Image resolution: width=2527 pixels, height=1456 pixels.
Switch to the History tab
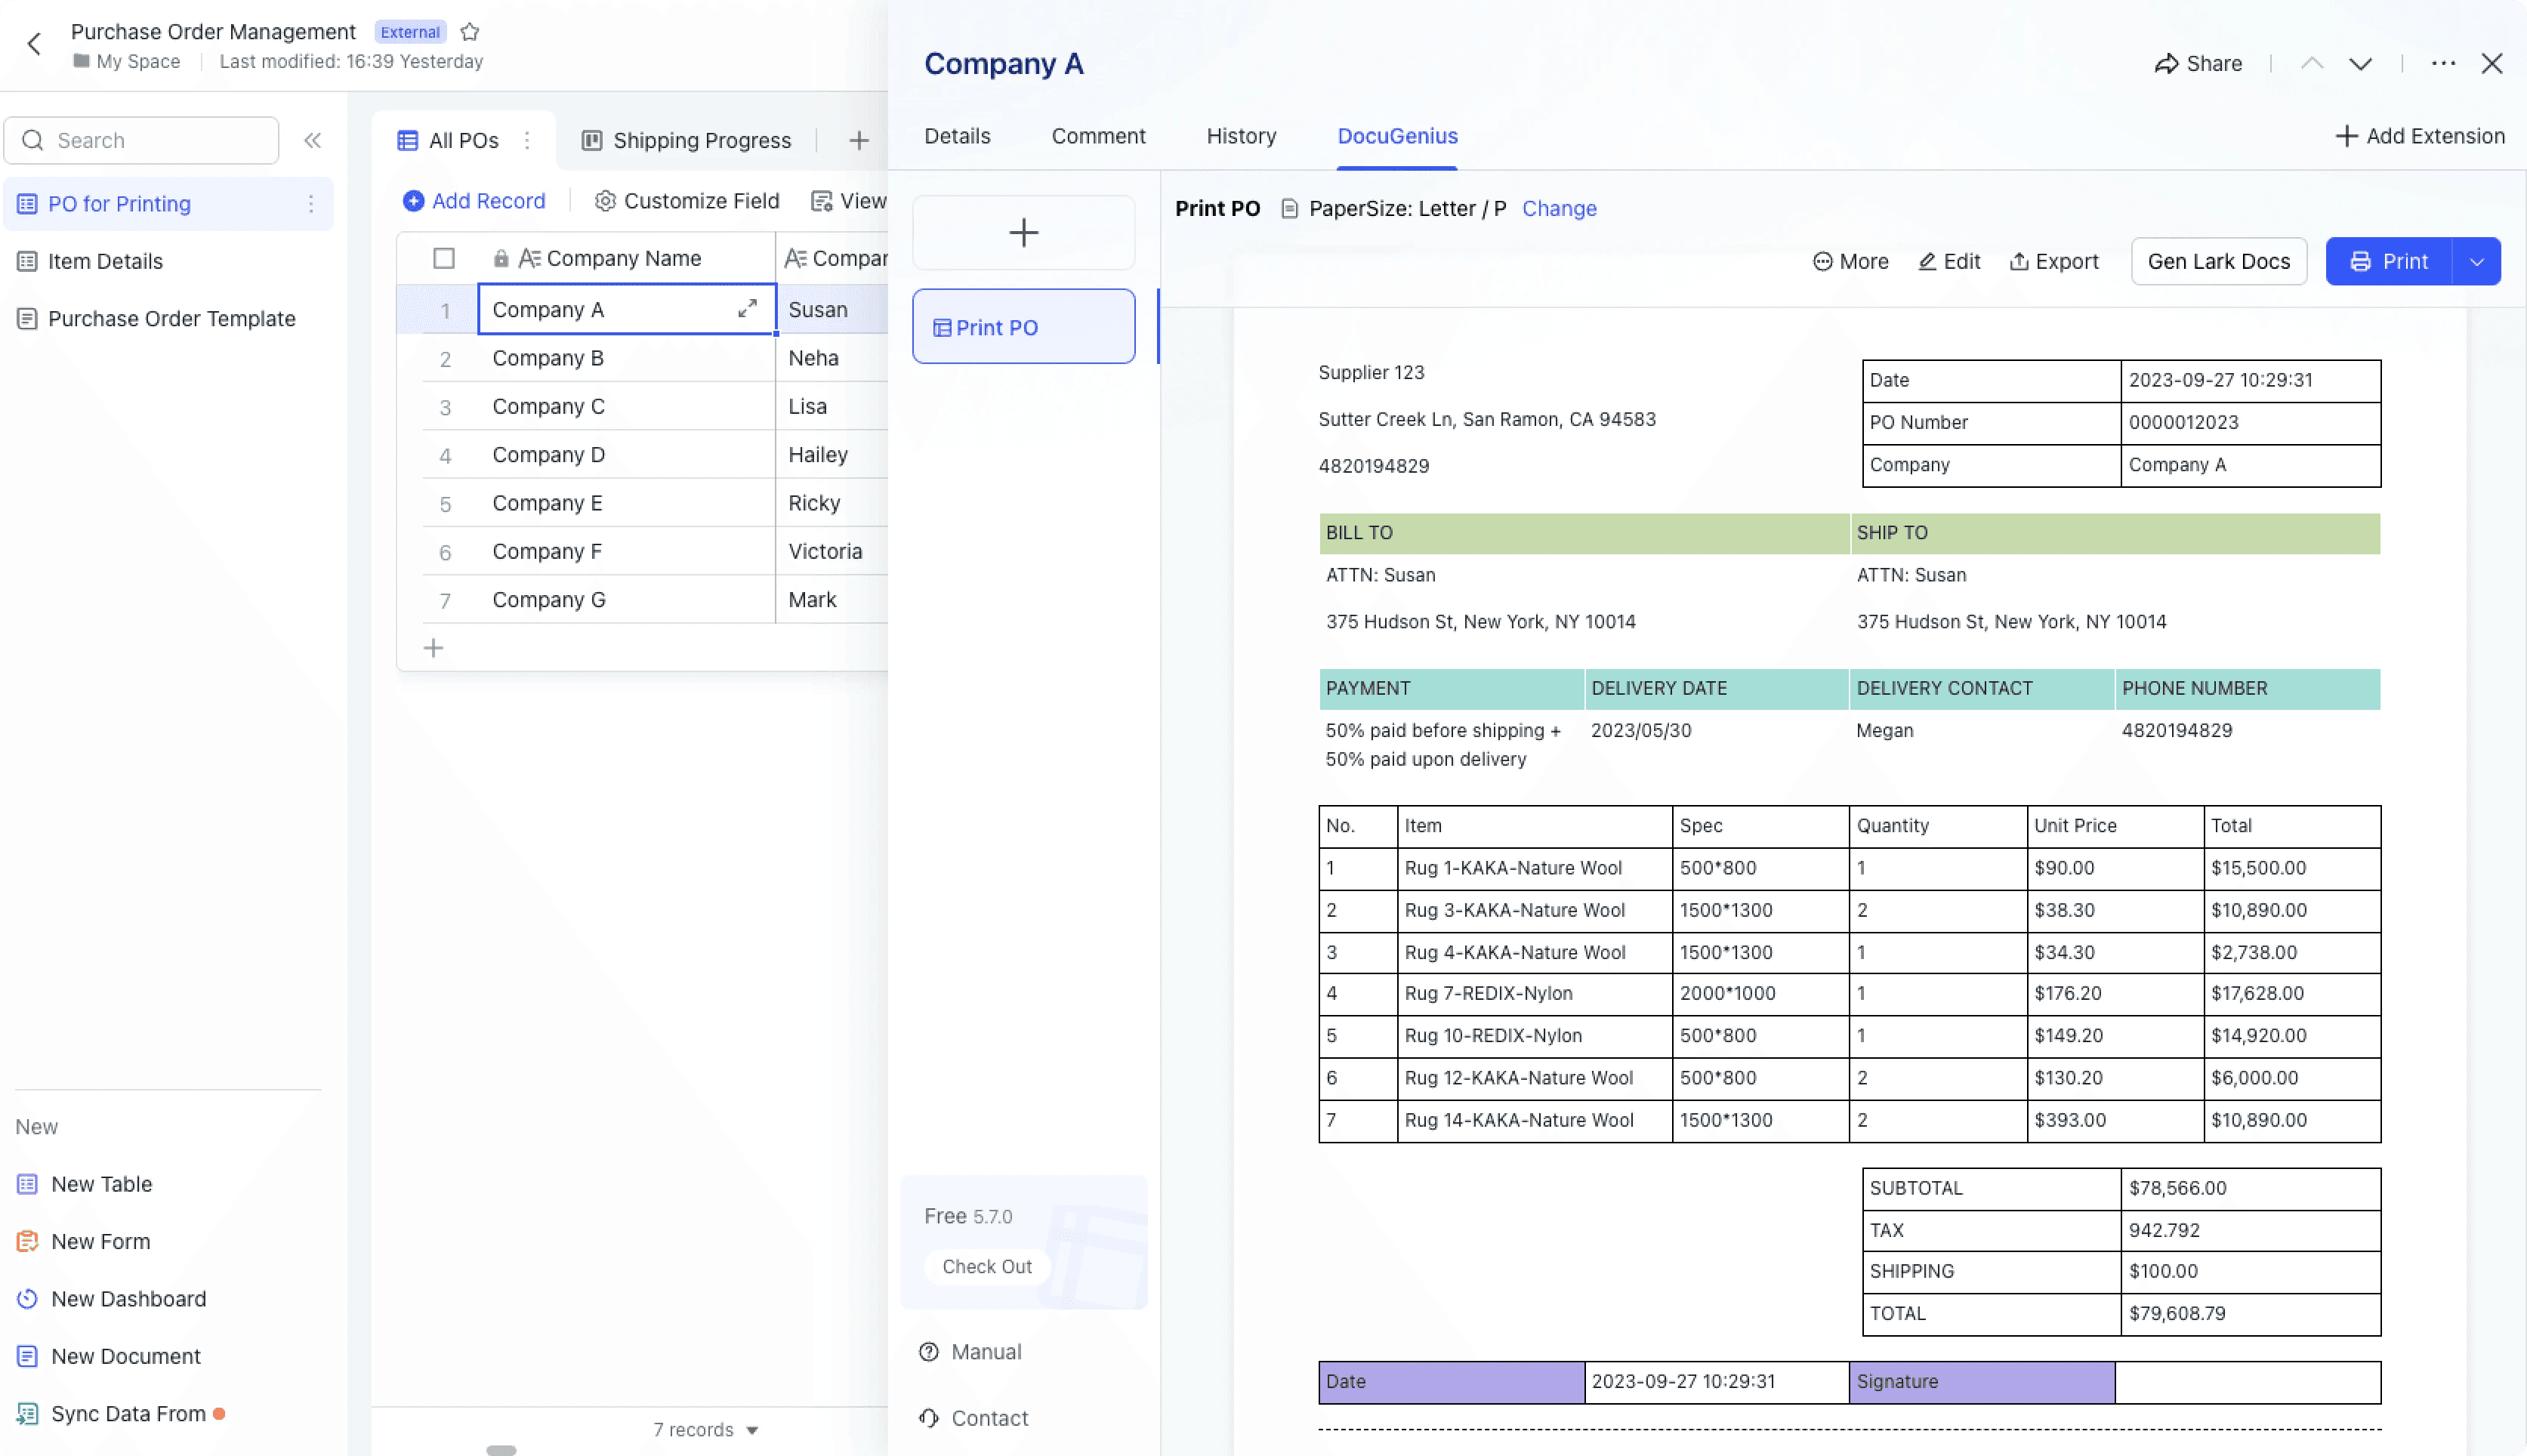pyautogui.click(x=1241, y=136)
